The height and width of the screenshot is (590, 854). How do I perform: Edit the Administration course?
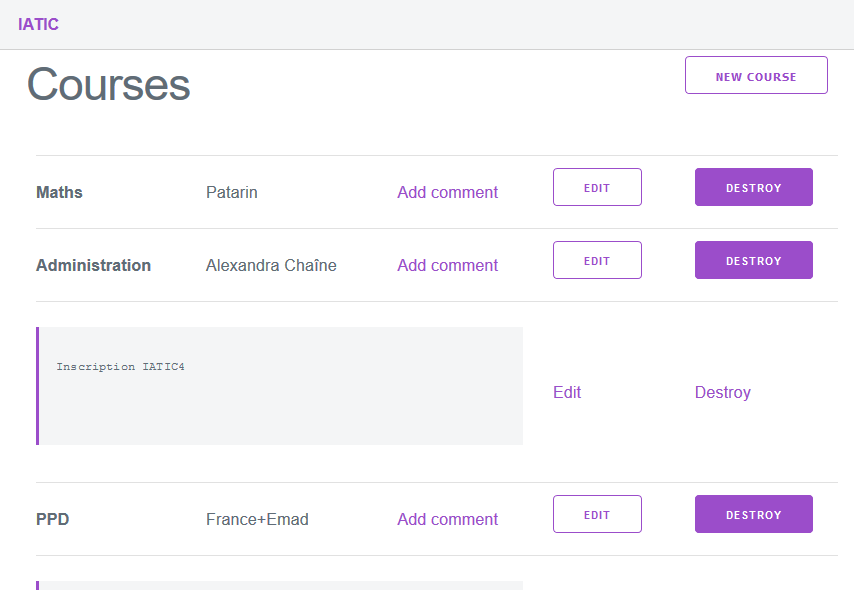(x=597, y=260)
